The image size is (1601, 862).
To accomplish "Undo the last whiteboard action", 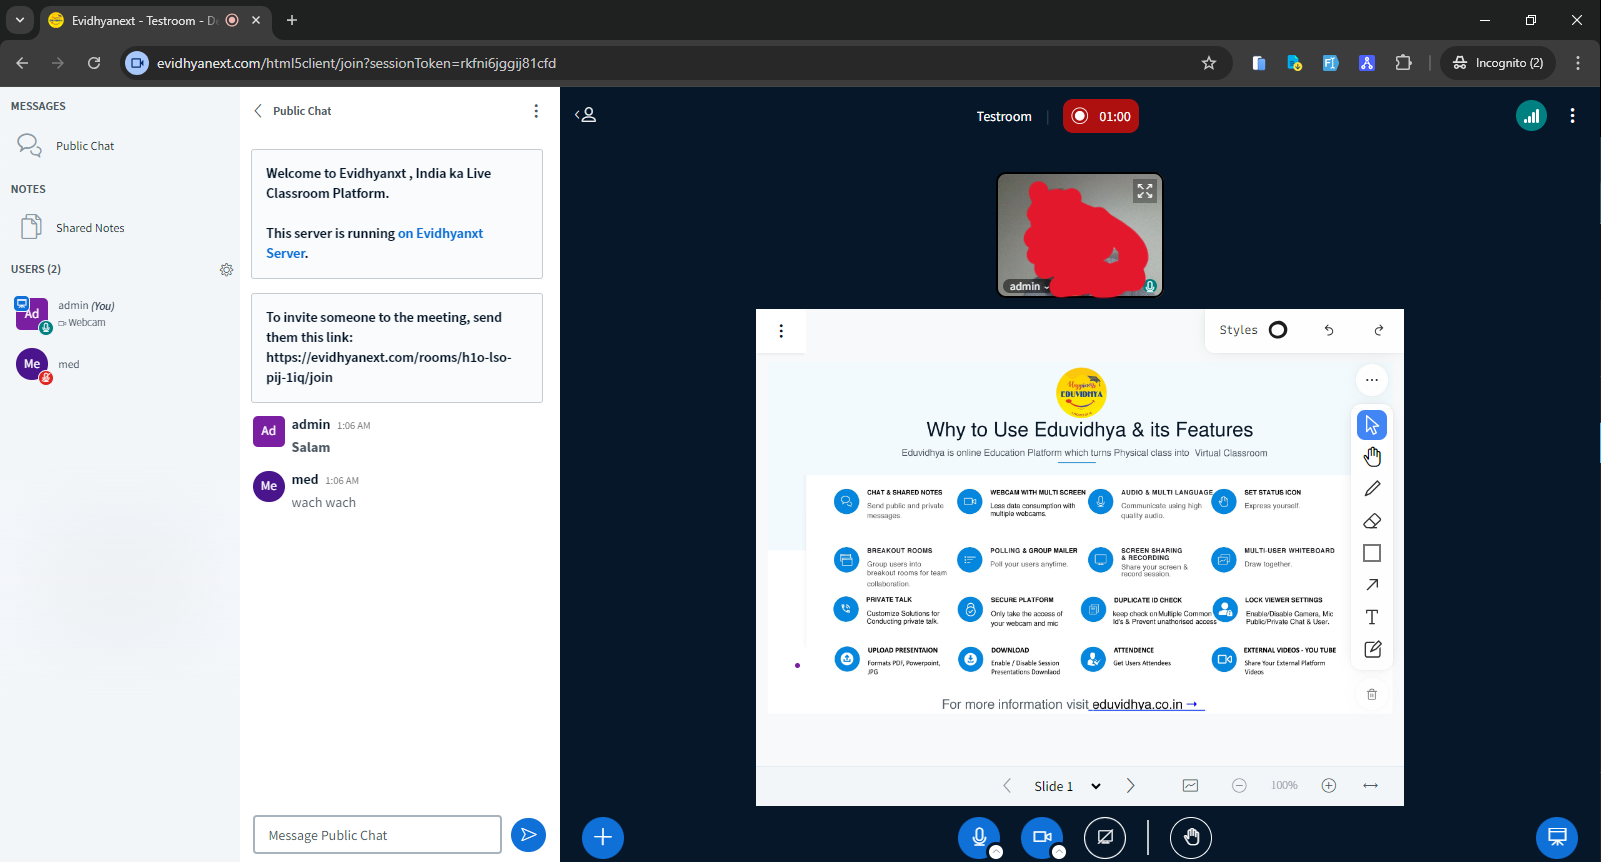I will pyautogui.click(x=1329, y=330).
